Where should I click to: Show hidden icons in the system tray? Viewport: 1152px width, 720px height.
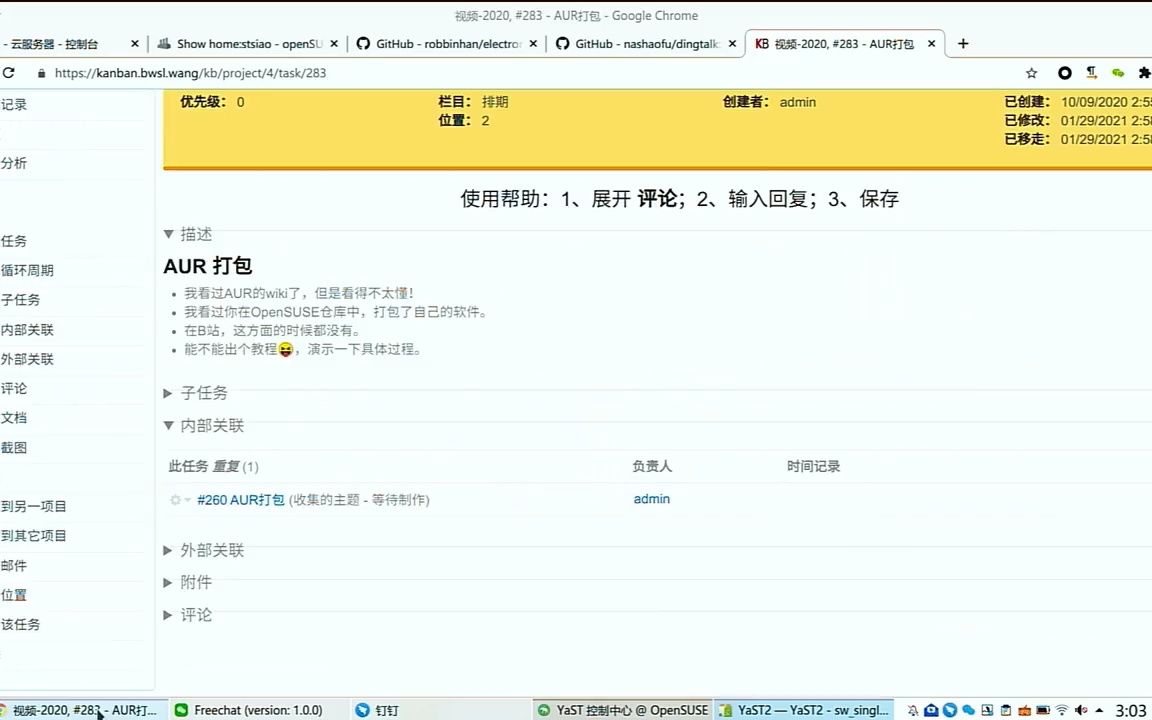1100,710
